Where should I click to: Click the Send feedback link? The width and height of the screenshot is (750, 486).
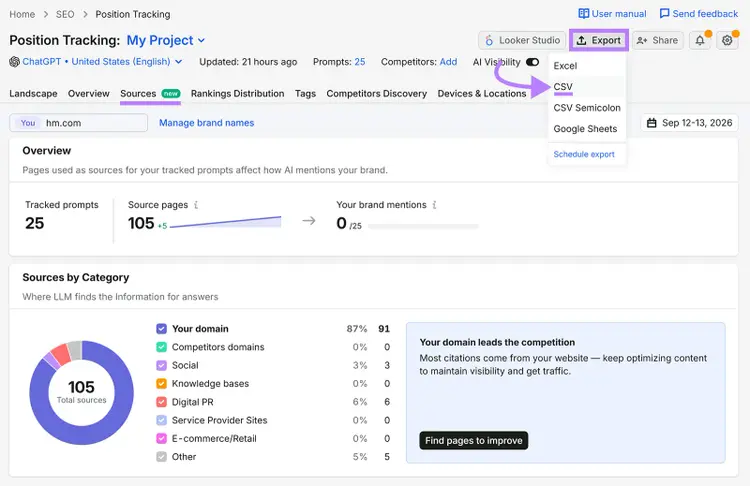(699, 13)
